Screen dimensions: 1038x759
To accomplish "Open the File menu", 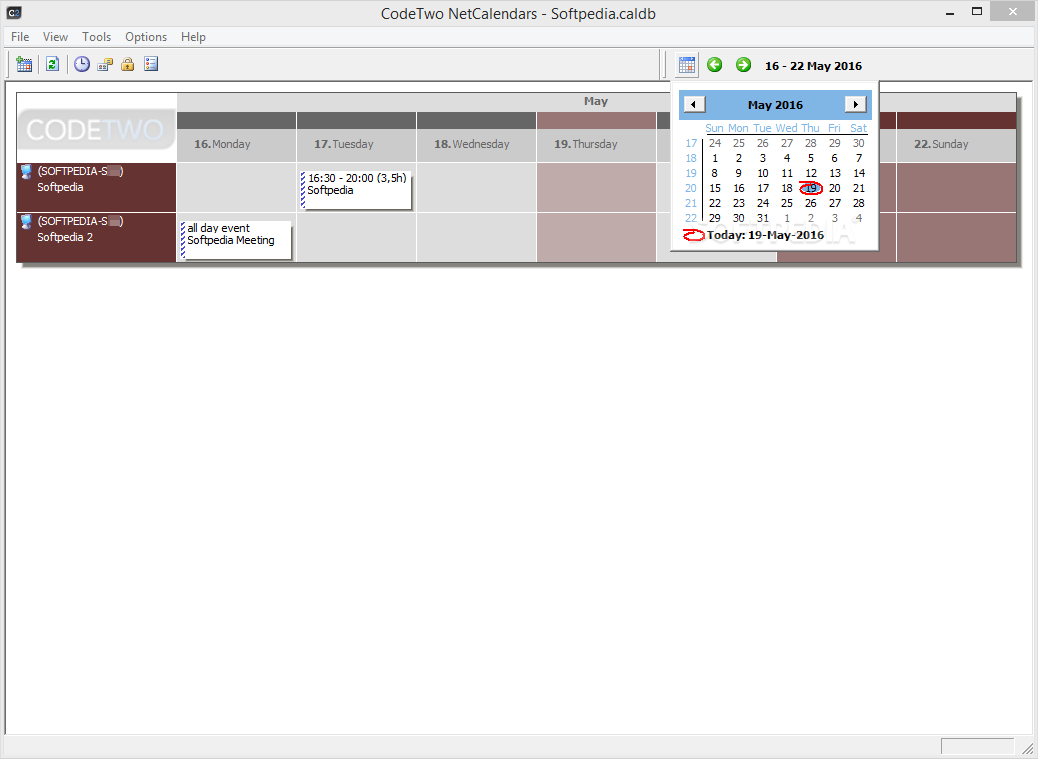I will click(20, 37).
